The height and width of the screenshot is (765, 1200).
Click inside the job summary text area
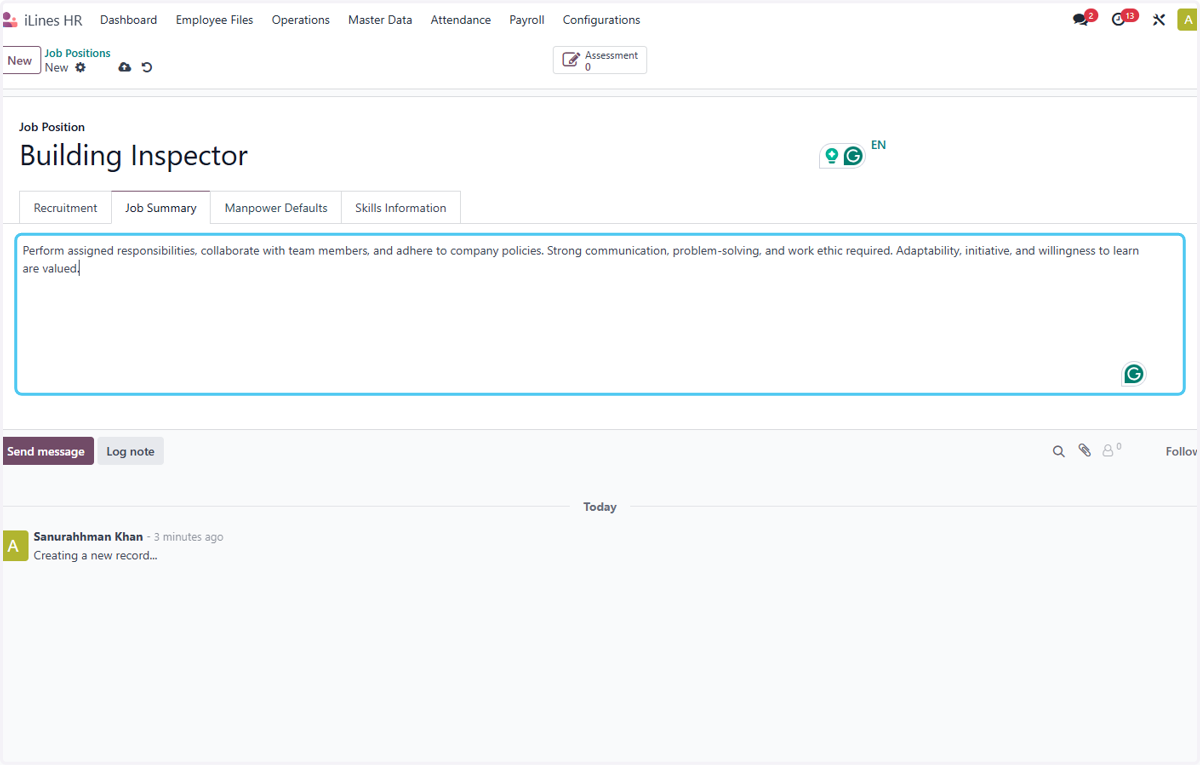point(600,314)
